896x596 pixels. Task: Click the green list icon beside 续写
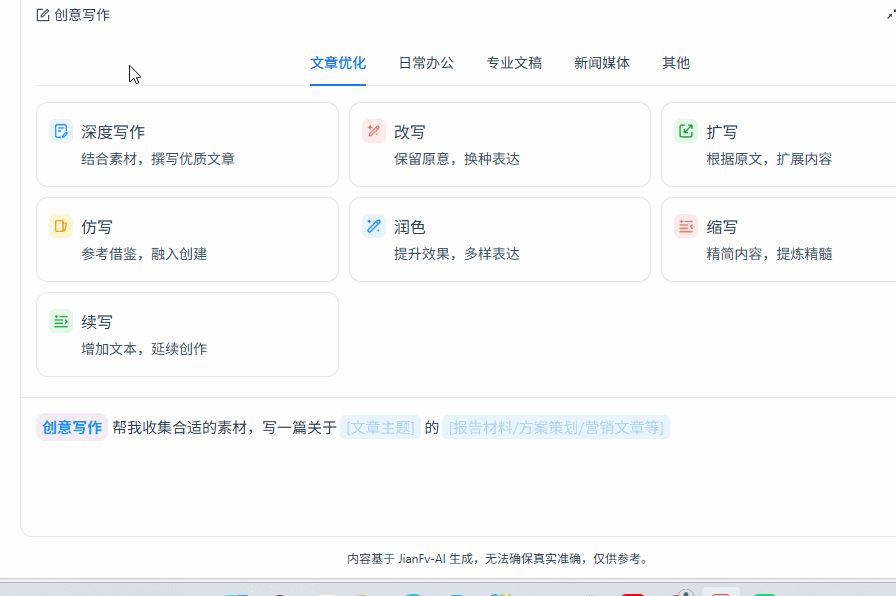pyautogui.click(x=61, y=321)
